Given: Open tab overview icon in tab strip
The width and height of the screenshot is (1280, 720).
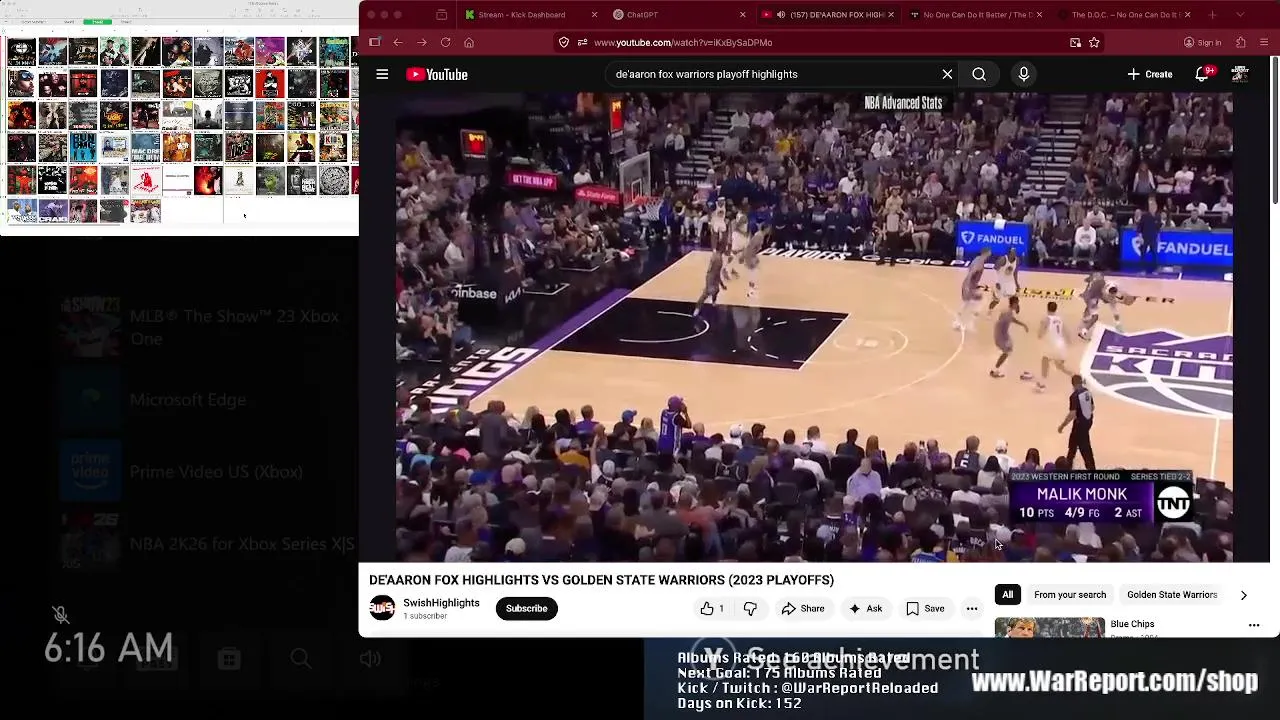Looking at the screenshot, I should [441, 15].
